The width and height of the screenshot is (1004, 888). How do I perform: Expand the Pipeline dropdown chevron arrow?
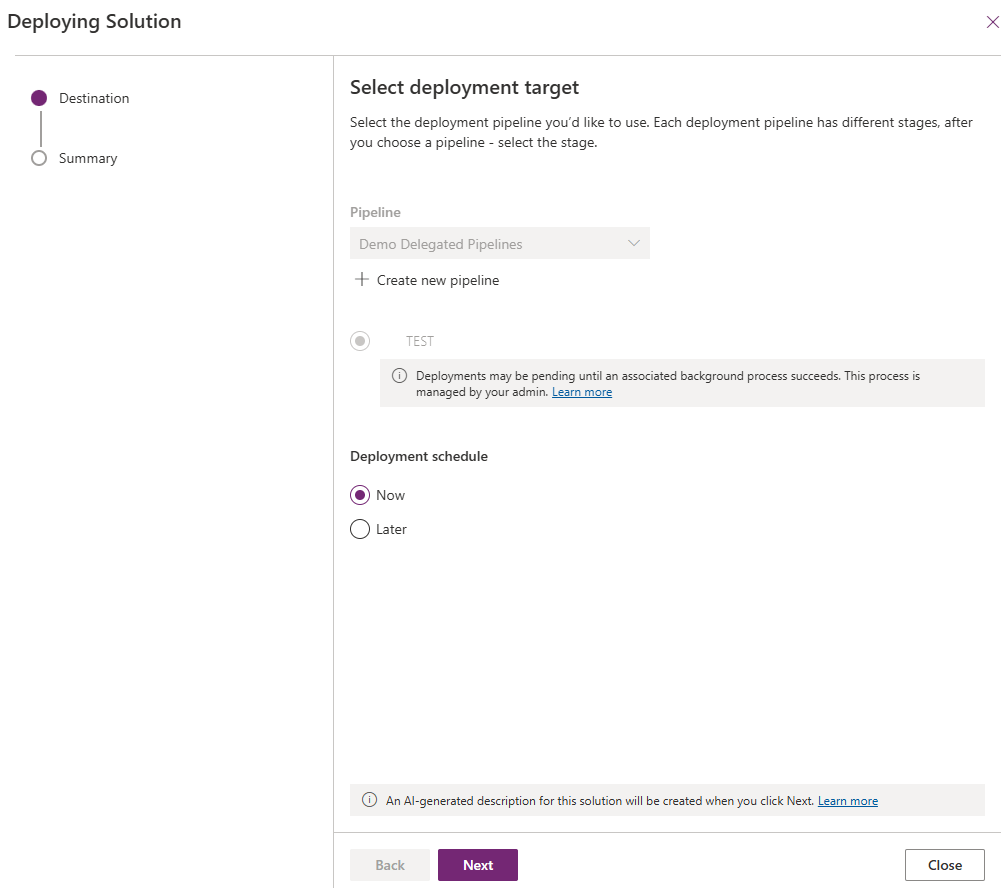click(x=633, y=244)
